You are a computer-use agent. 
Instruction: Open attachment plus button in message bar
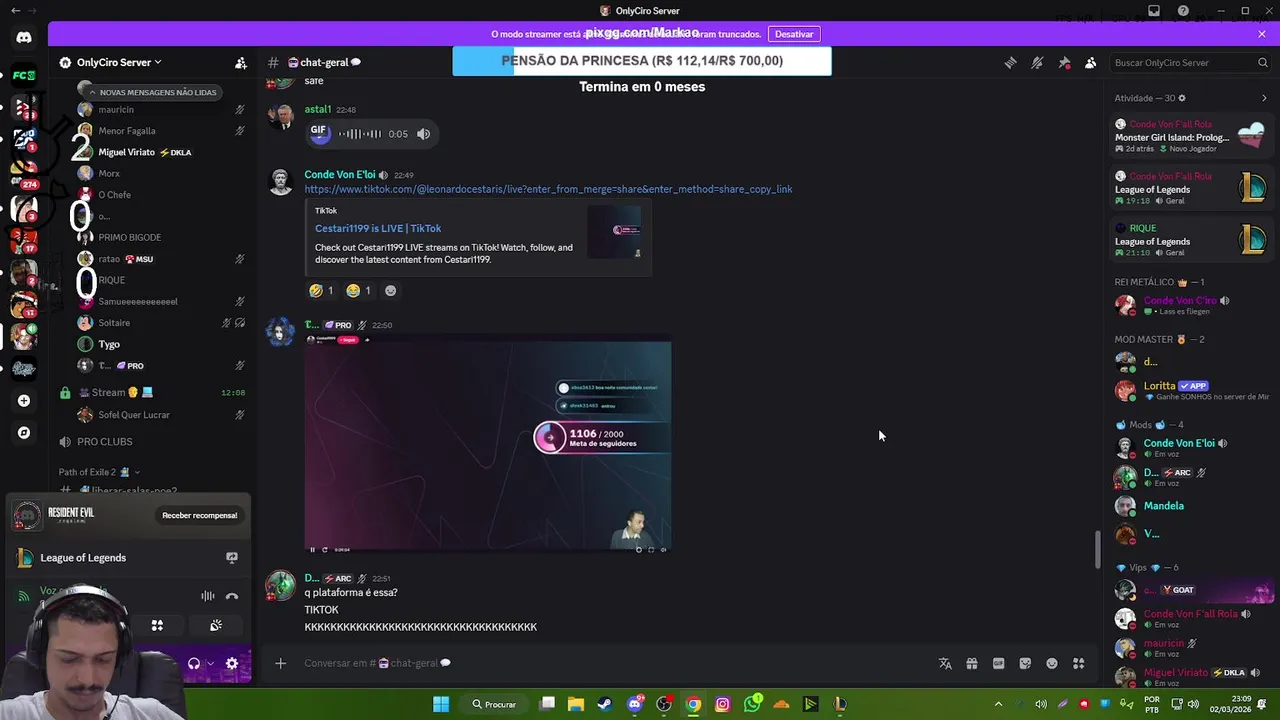[x=281, y=663]
